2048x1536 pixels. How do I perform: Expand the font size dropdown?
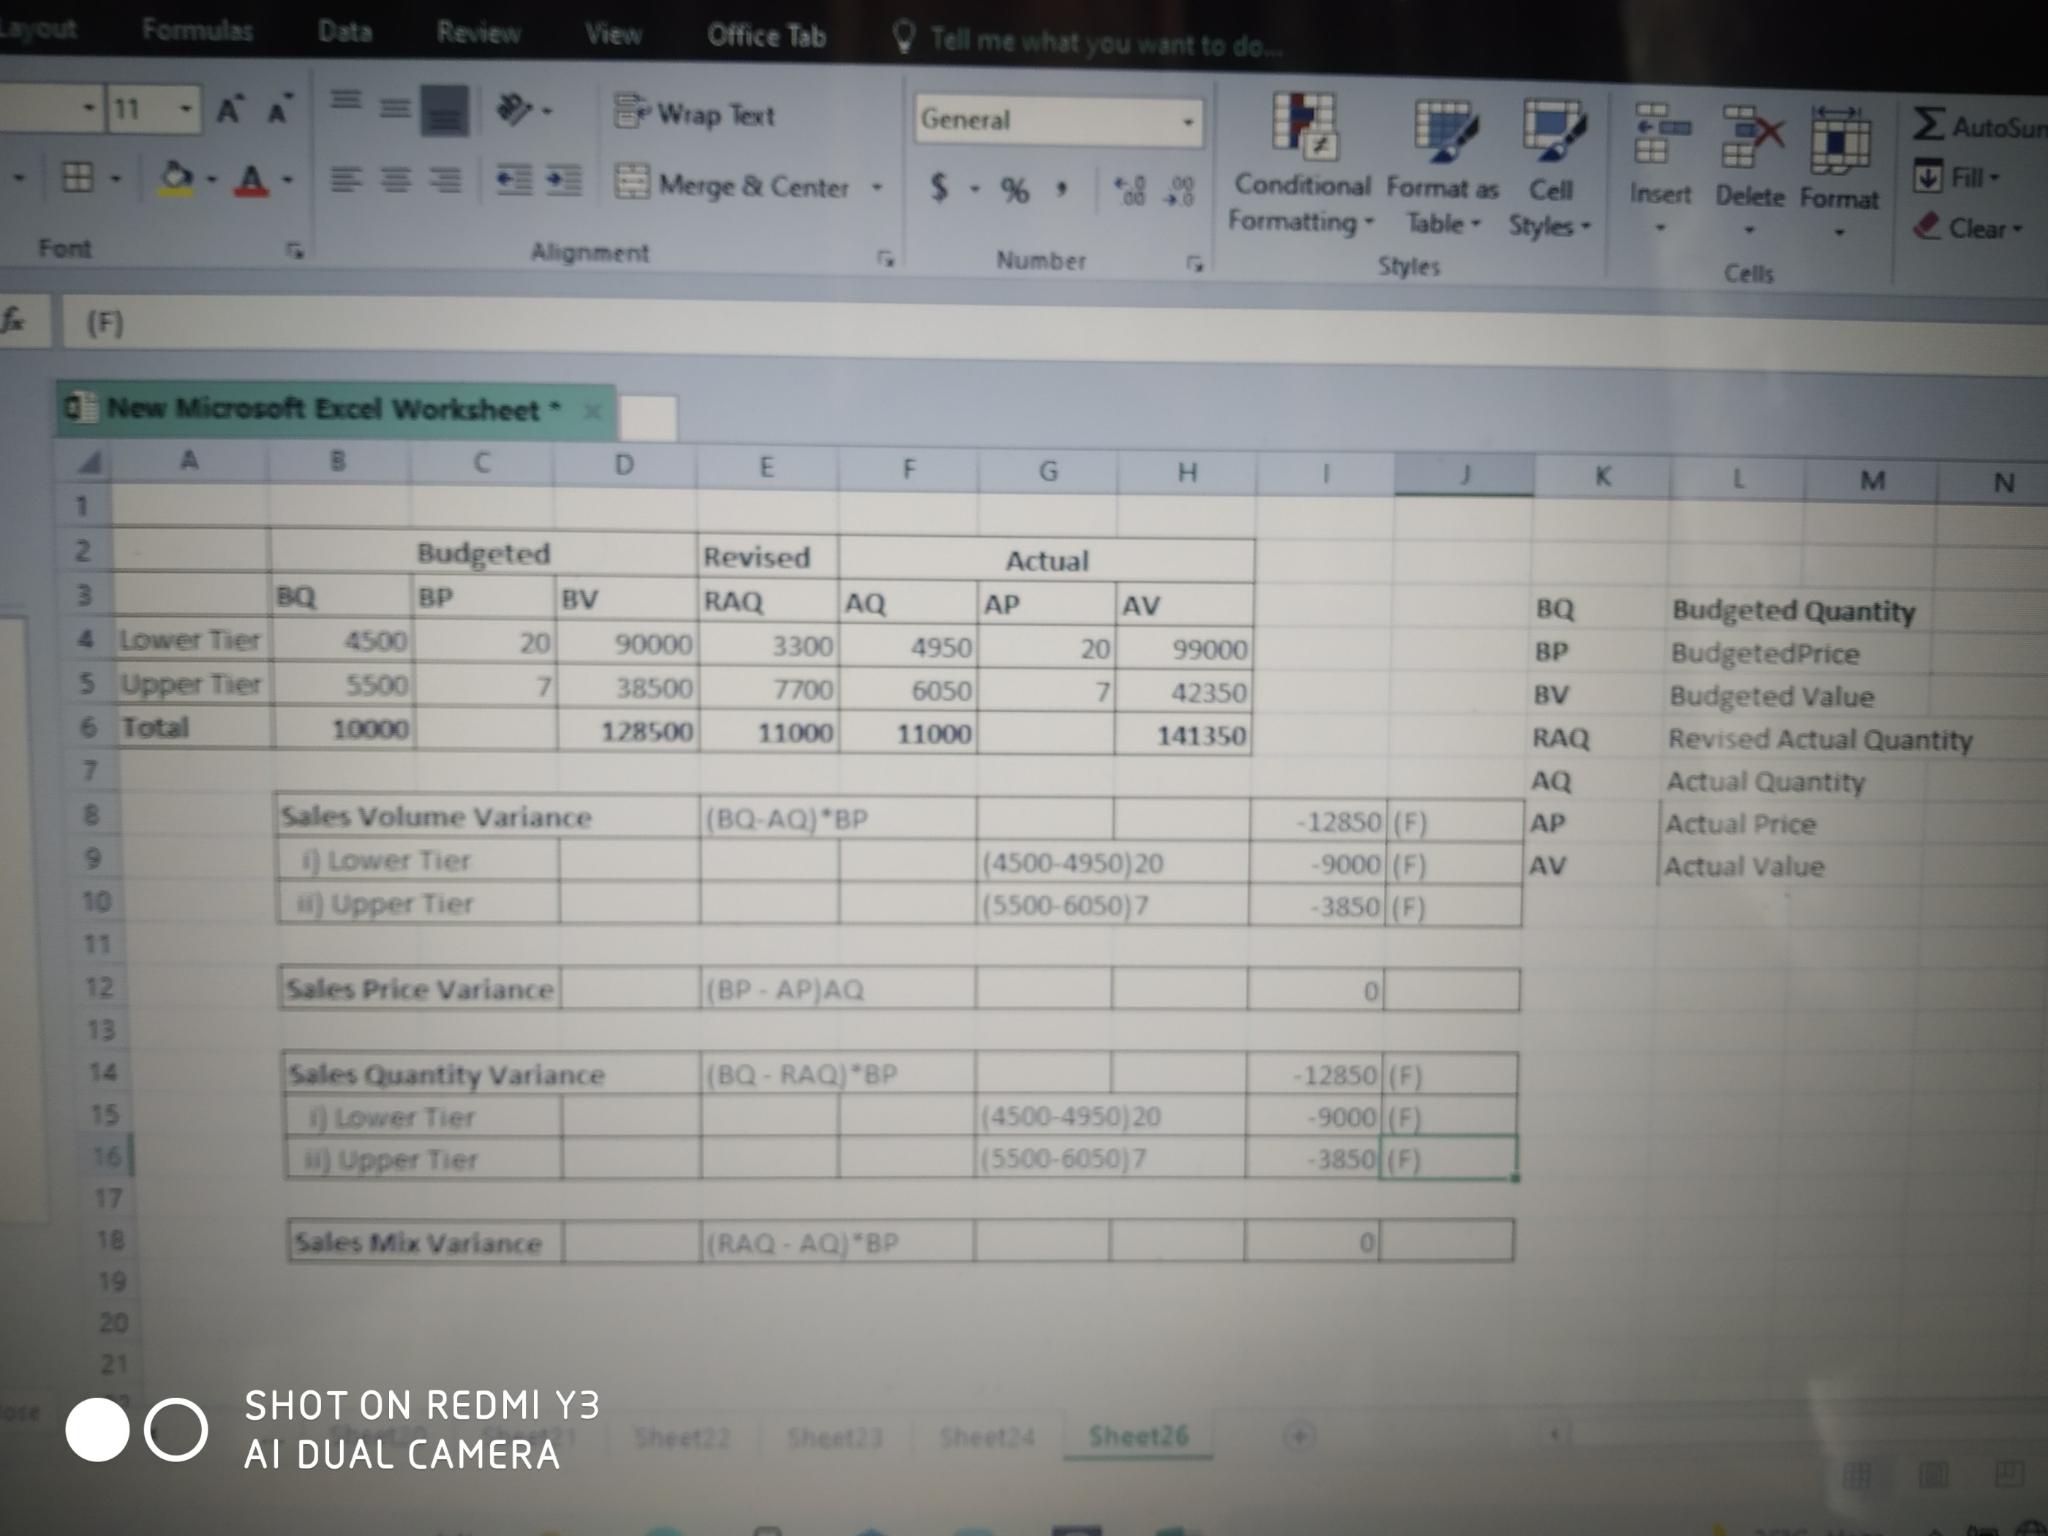[x=185, y=107]
